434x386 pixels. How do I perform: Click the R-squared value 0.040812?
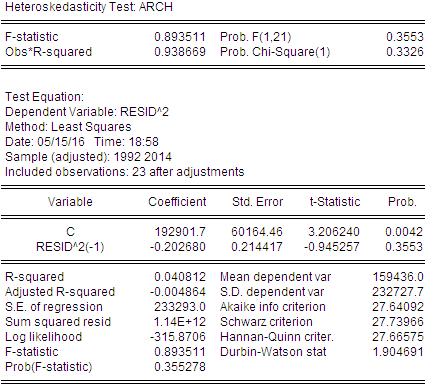(x=180, y=277)
